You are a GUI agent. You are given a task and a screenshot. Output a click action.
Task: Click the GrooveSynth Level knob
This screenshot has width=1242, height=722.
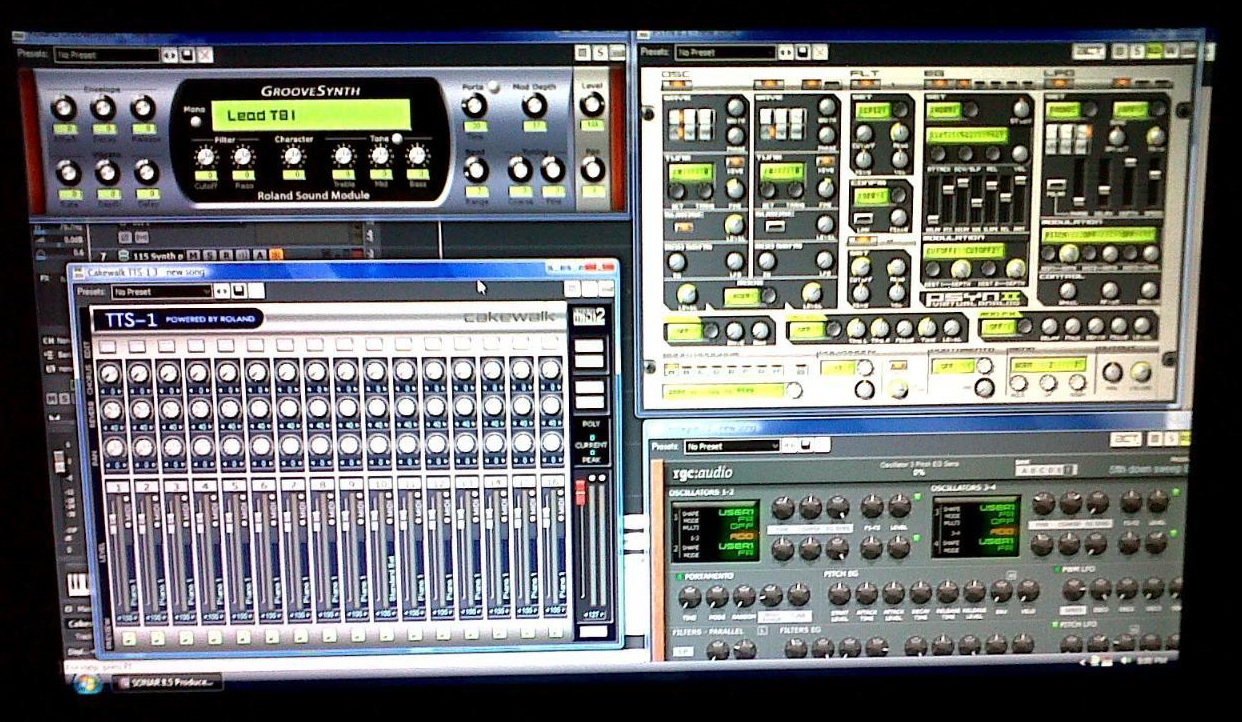(592, 106)
